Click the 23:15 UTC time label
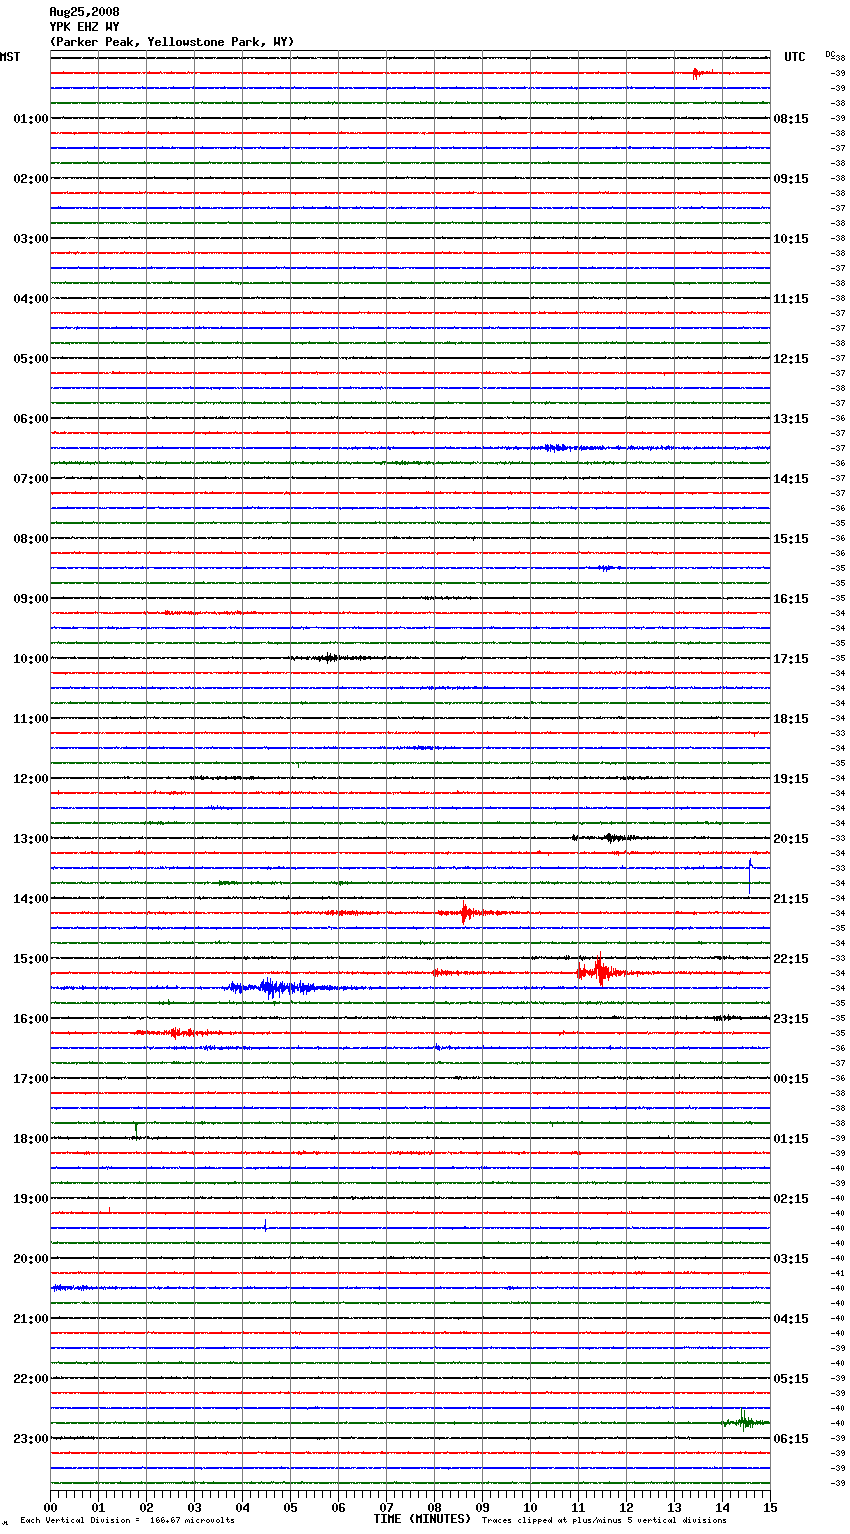 tap(791, 1019)
